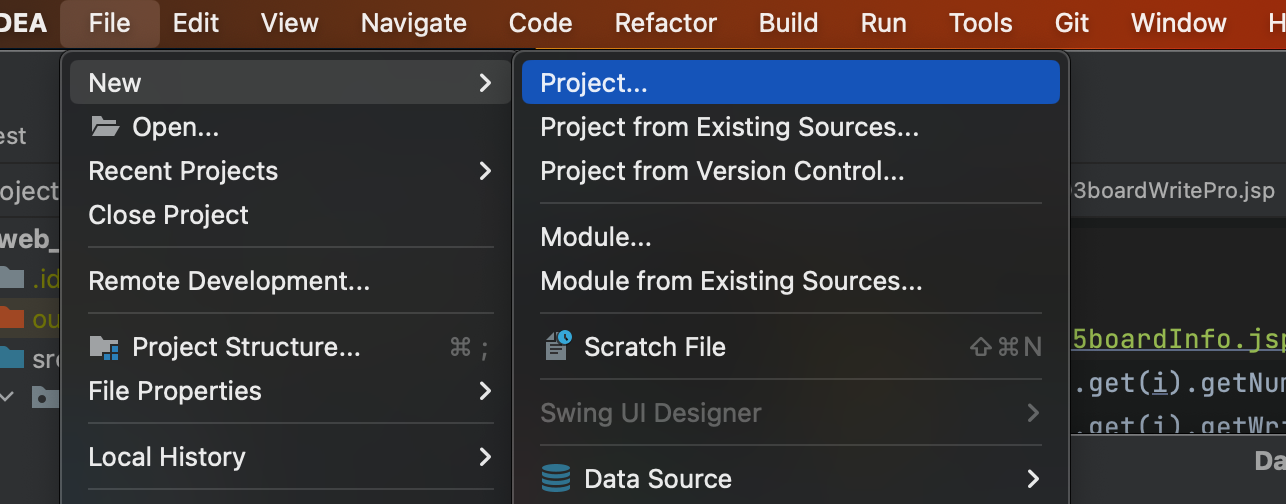
Task: Select Project... in the New submenu
Action: [594, 83]
